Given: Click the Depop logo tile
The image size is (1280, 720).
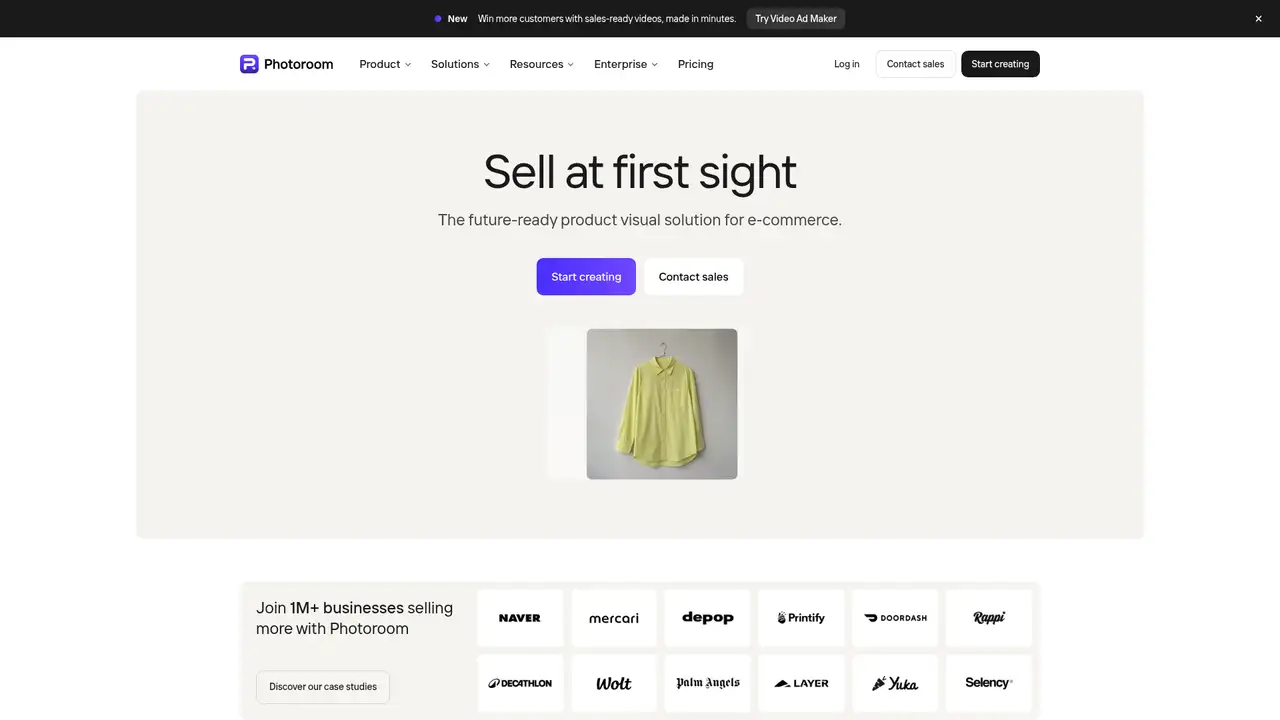Looking at the screenshot, I should pyautogui.click(x=708, y=618).
